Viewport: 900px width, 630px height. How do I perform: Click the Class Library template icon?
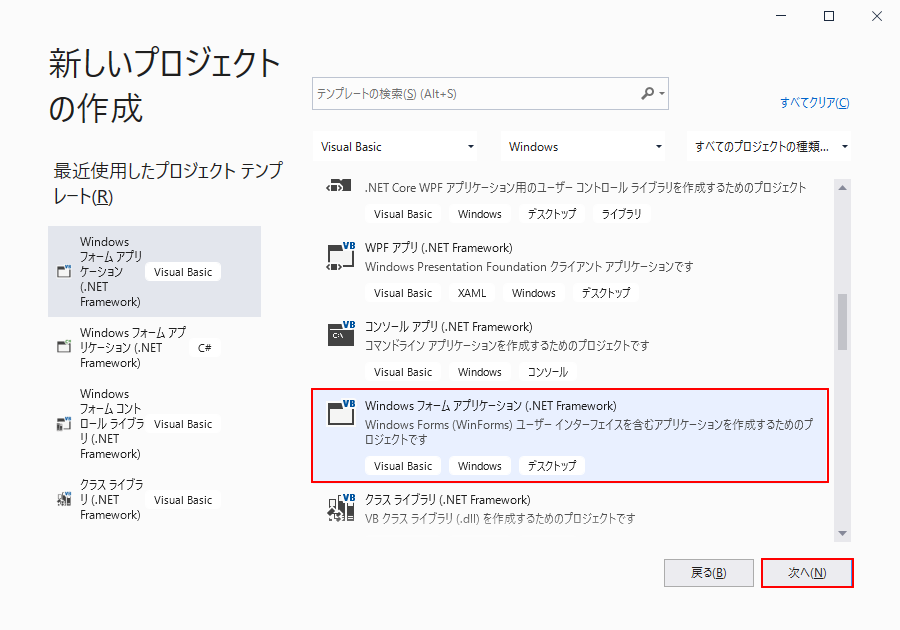tap(340, 507)
